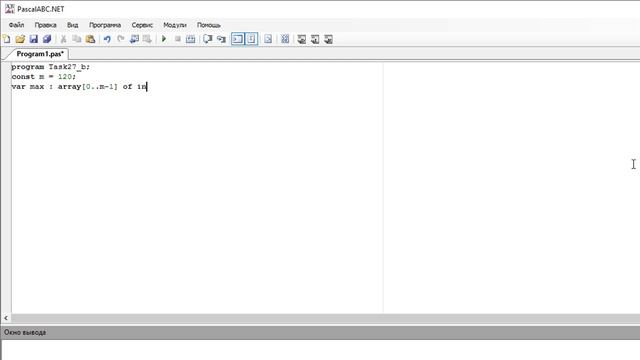Open the Правка menu
The height and width of the screenshot is (360, 640).
(45, 25)
